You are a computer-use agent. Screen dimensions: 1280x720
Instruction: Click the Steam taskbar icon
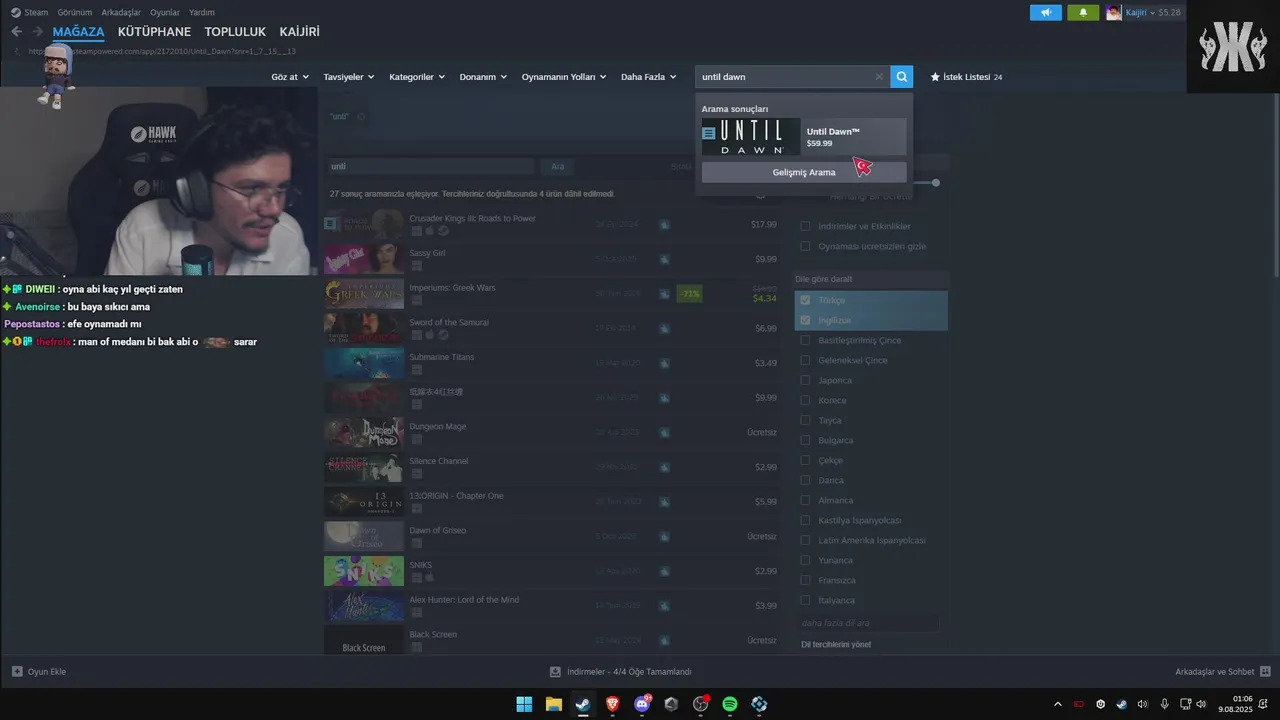click(x=583, y=704)
